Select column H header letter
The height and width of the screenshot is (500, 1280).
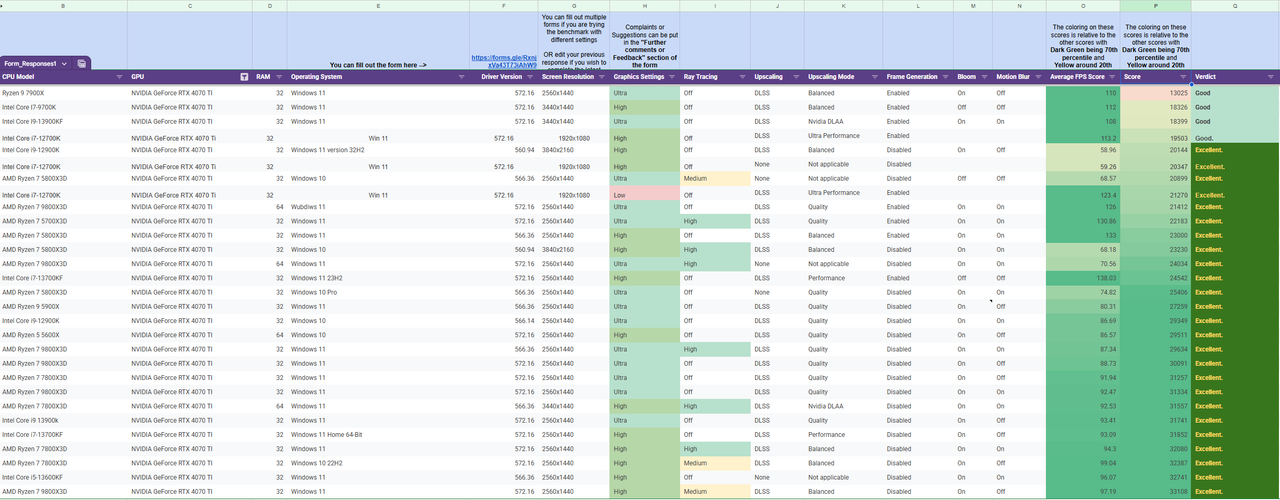(644, 6)
